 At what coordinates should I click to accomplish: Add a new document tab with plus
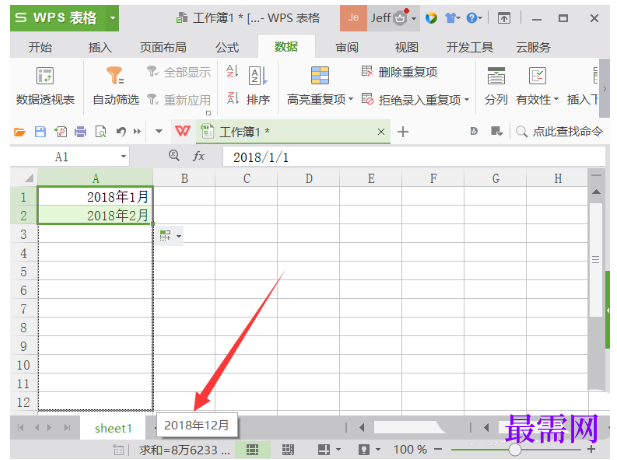pyautogui.click(x=403, y=131)
